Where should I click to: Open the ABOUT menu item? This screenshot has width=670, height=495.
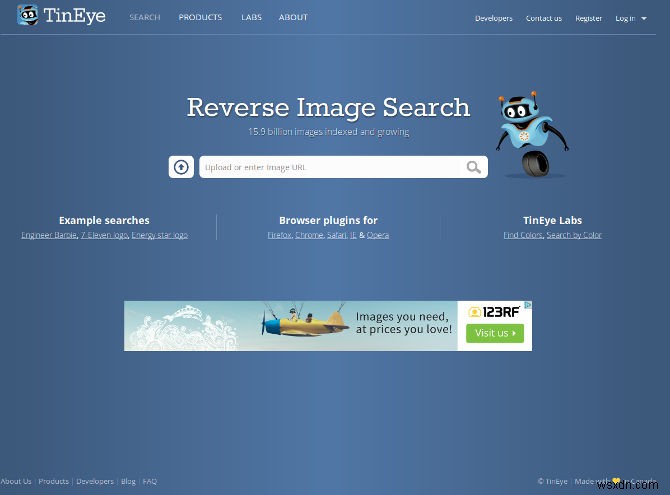(x=293, y=17)
